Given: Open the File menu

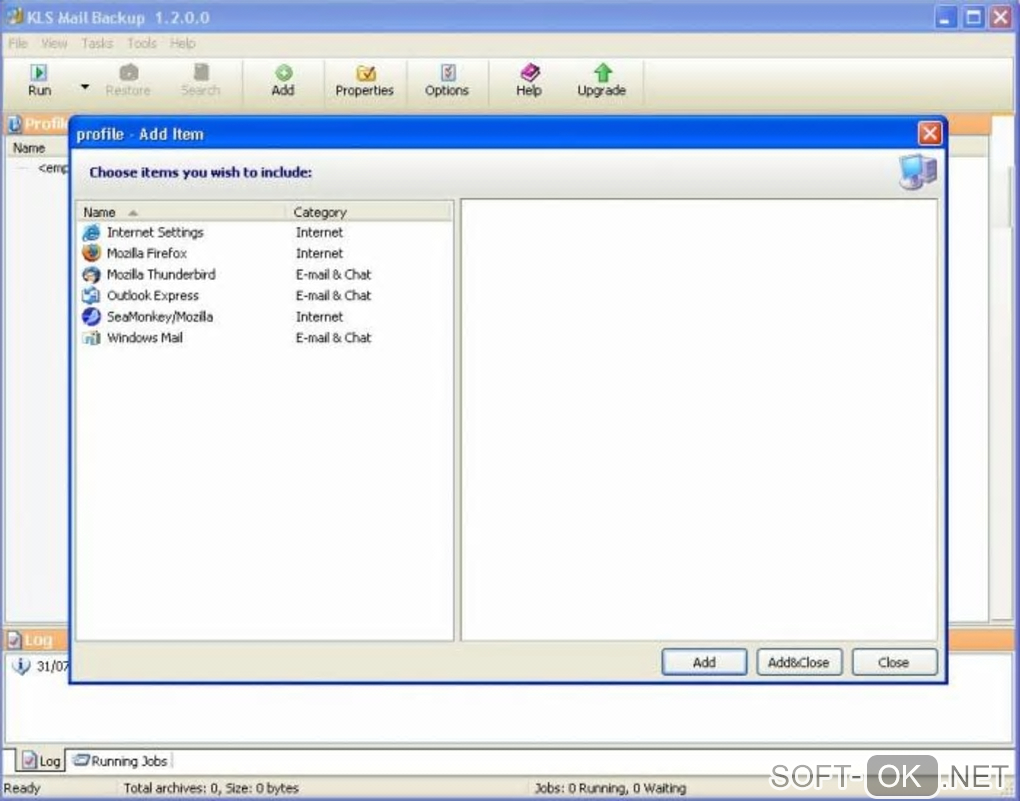Looking at the screenshot, I should click(18, 44).
